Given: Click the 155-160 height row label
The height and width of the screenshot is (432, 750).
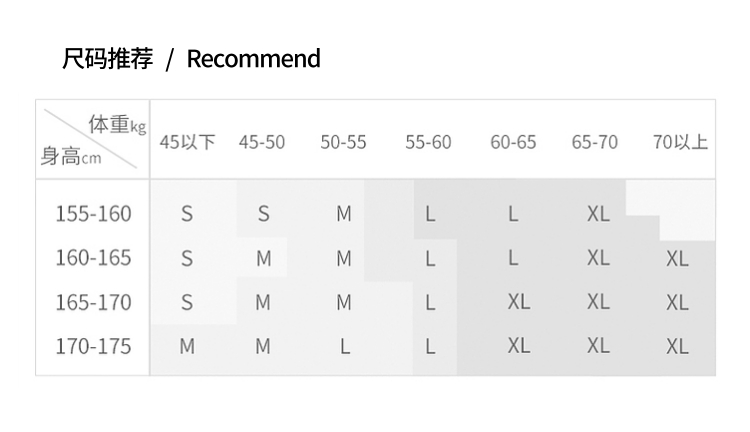Looking at the screenshot, I should pyautogui.click(x=93, y=213).
